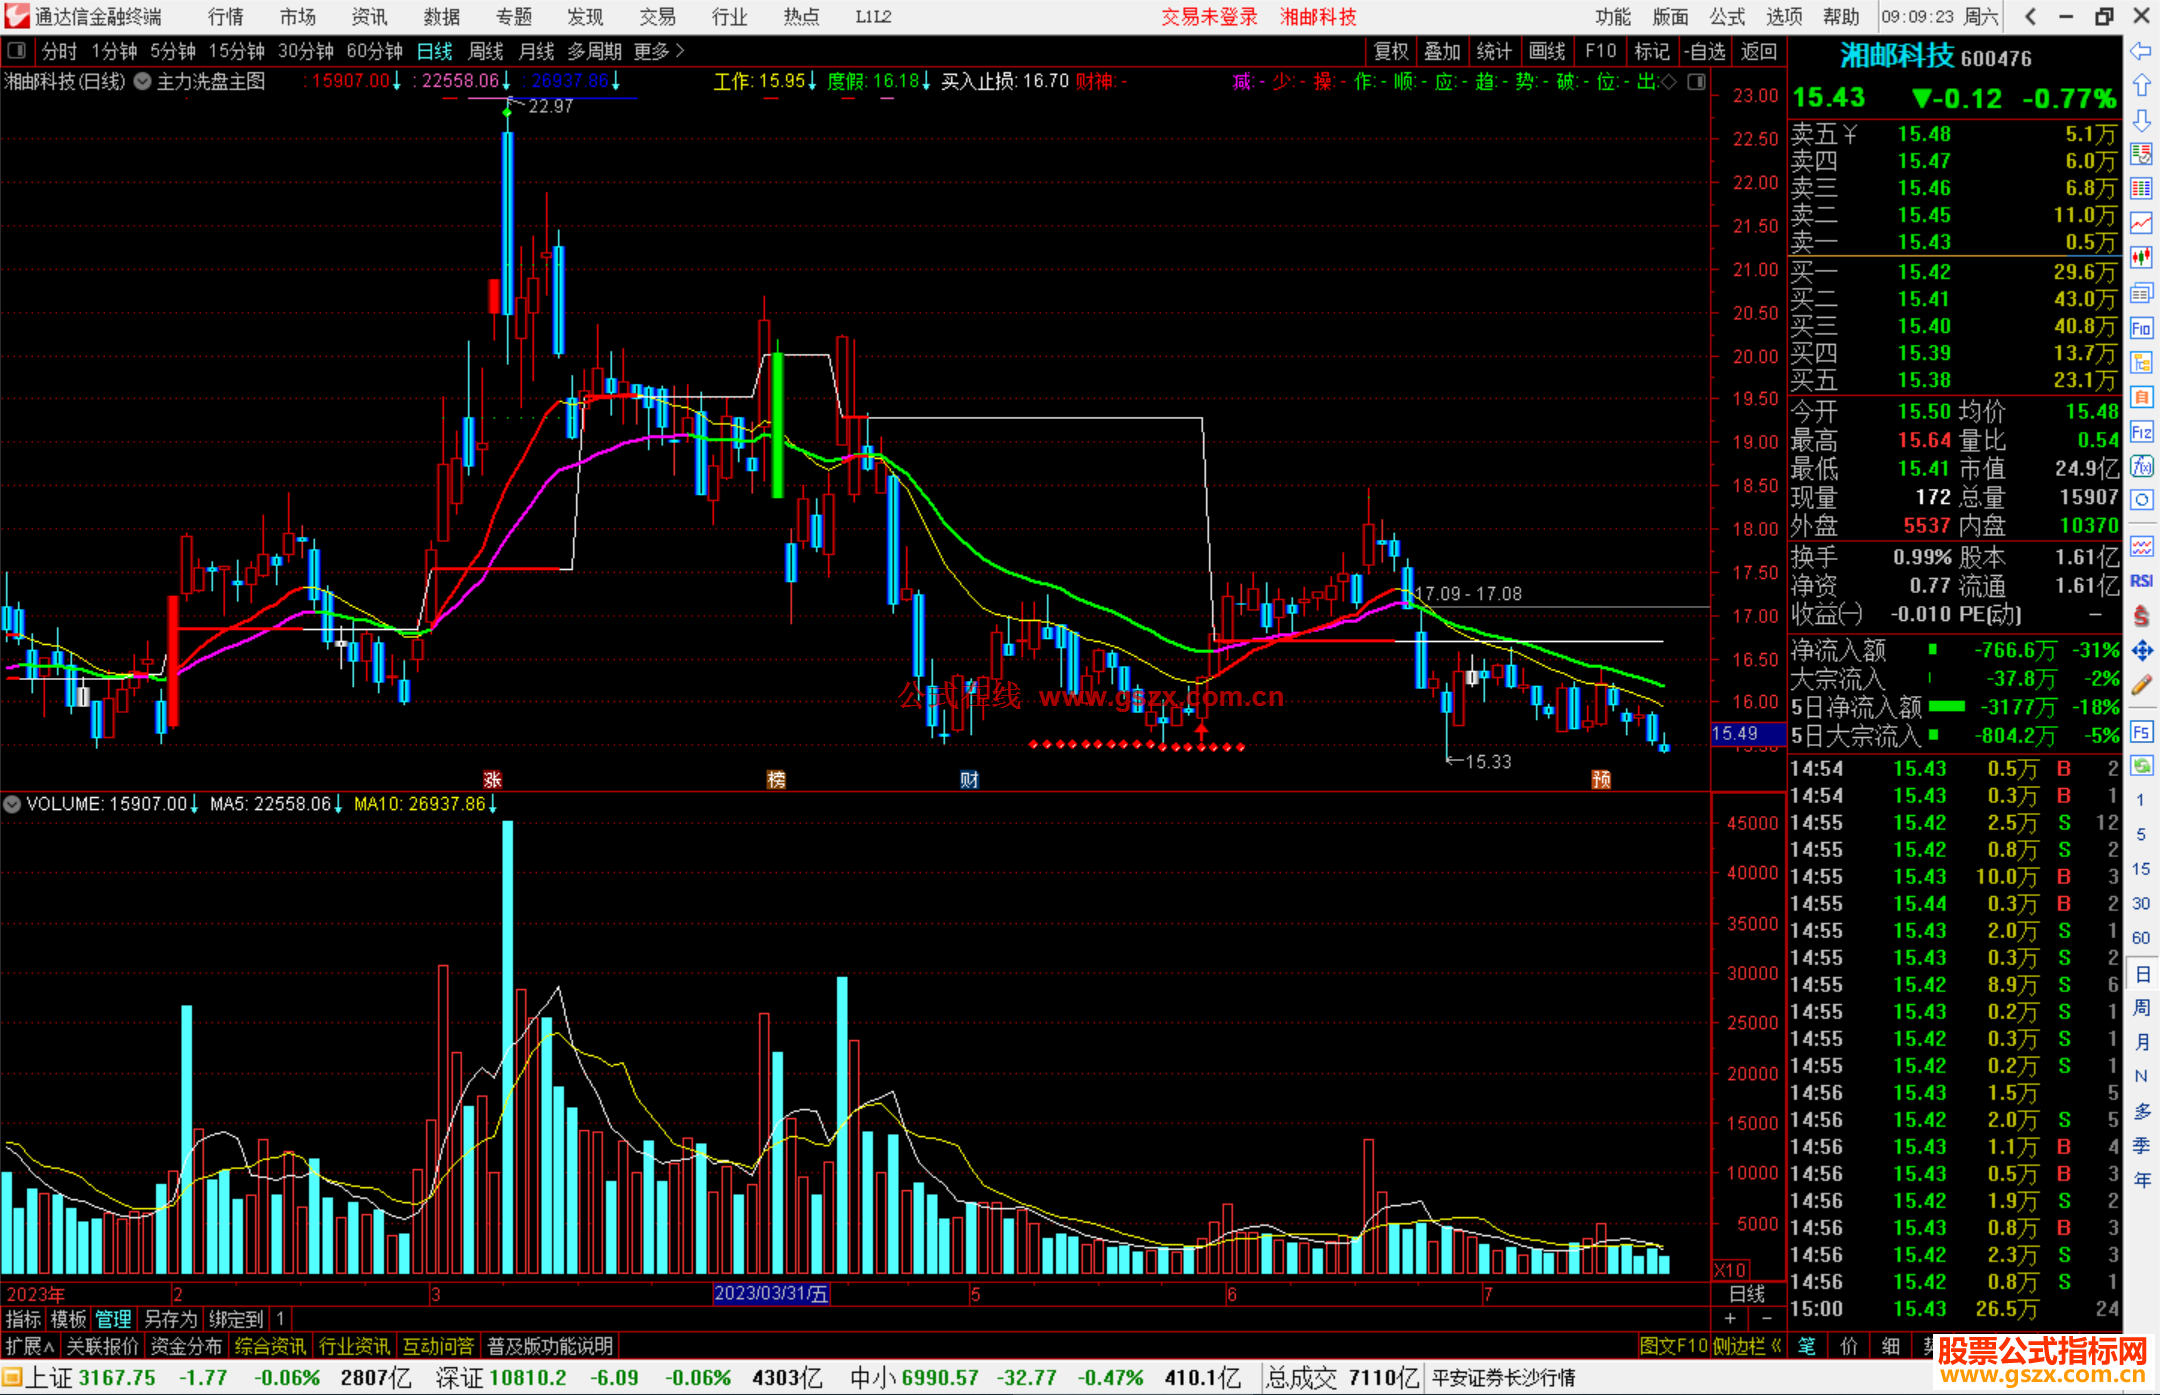Click the plus zoom button under 日线
Screen dimensions: 2160x1395
[1731, 1319]
